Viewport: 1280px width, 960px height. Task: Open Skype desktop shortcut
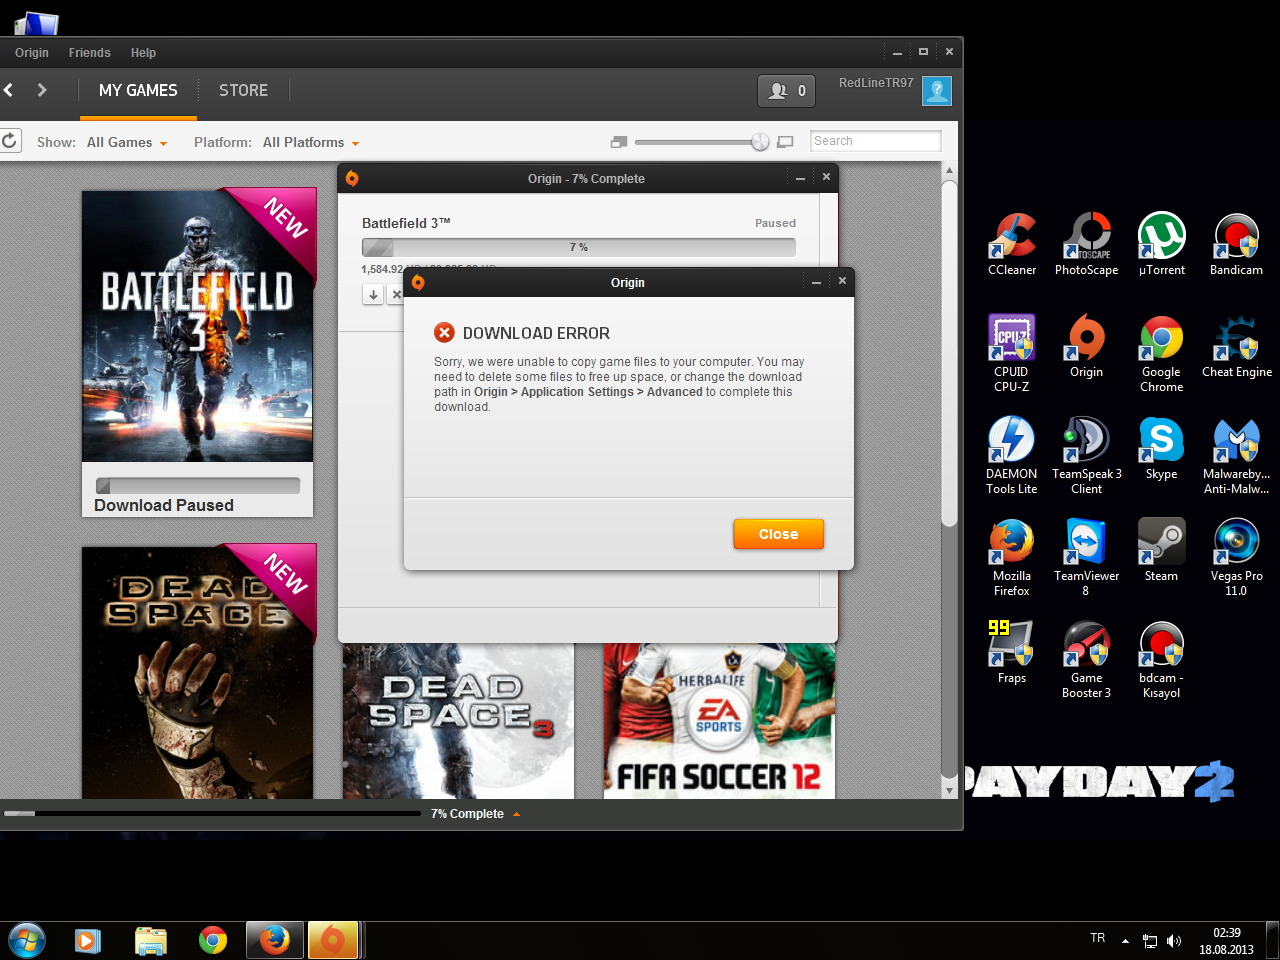click(x=1162, y=448)
